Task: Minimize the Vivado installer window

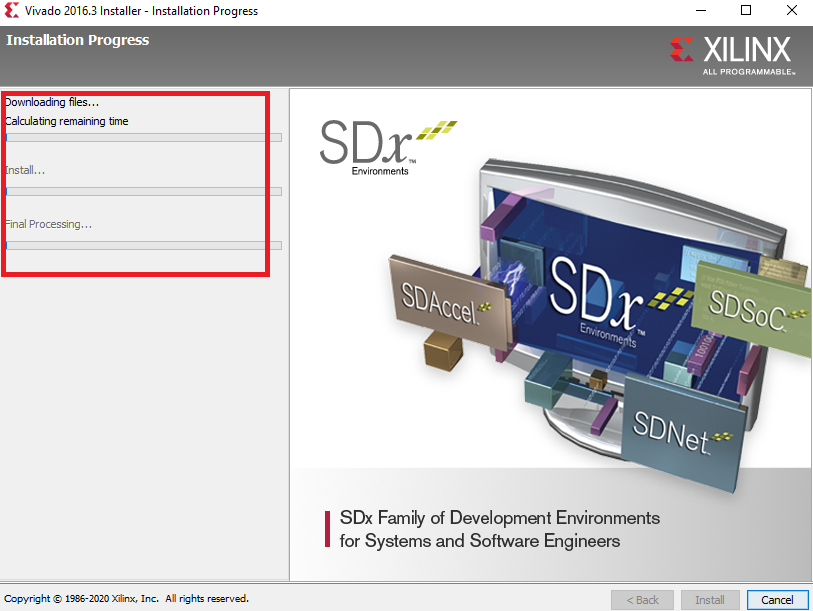Action: tap(701, 10)
